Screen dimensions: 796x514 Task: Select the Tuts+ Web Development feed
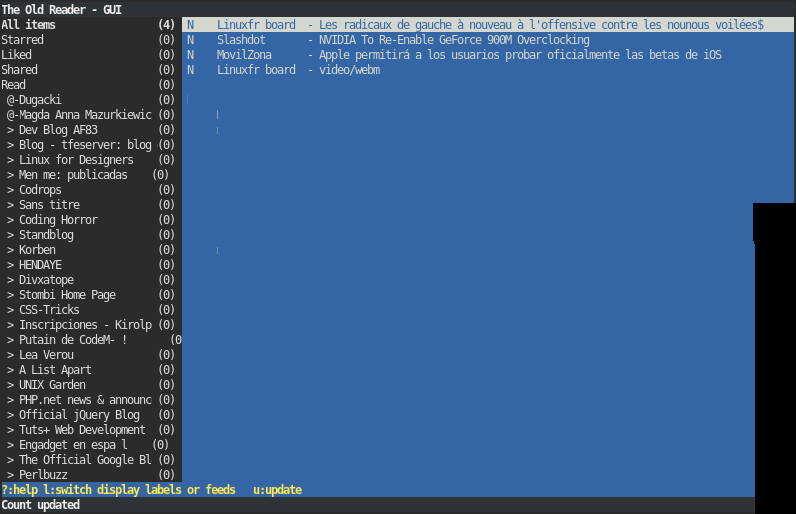pyautogui.click(x=90, y=430)
